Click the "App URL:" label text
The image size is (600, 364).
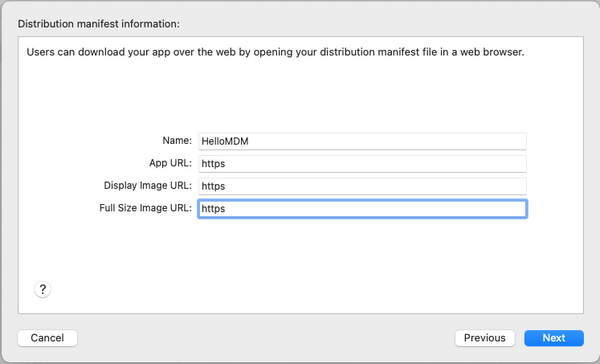click(170, 163)
